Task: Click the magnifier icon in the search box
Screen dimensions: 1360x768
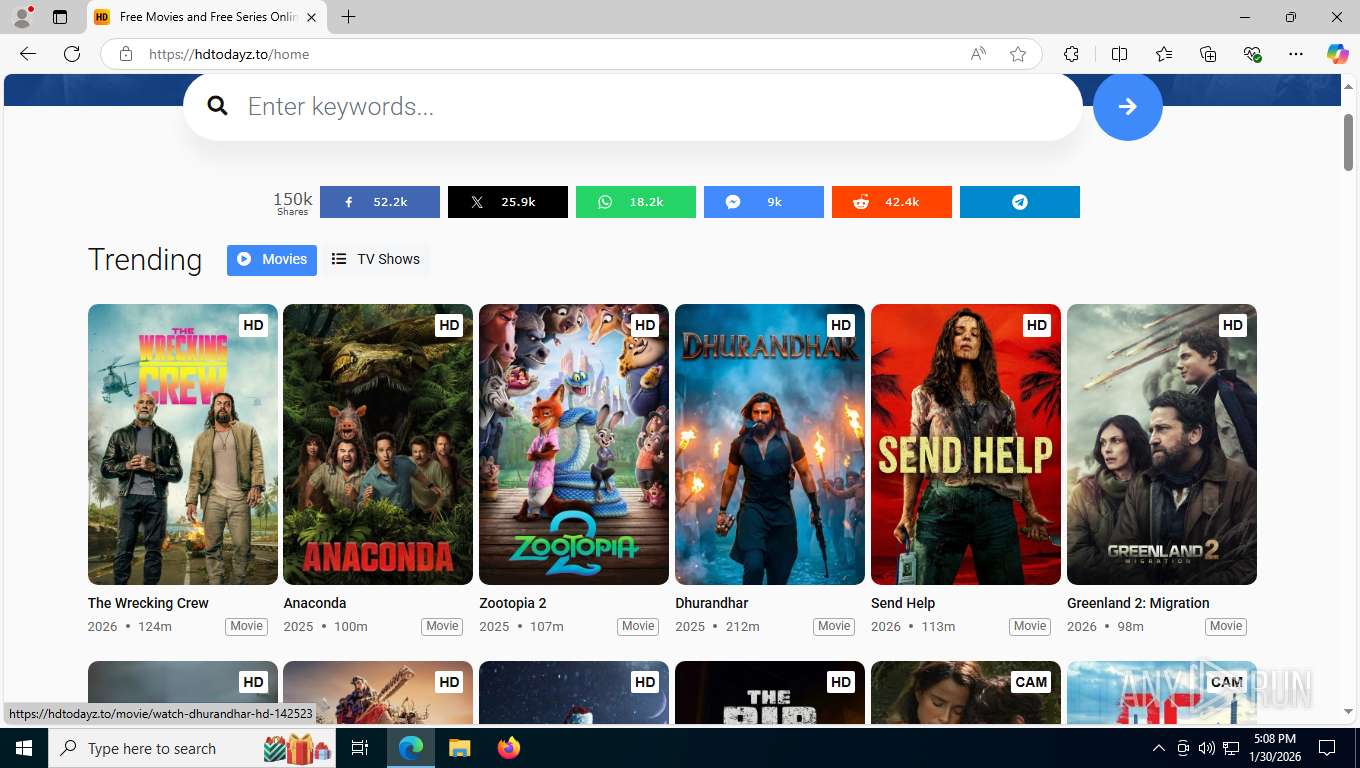Action: click(217, 106)
